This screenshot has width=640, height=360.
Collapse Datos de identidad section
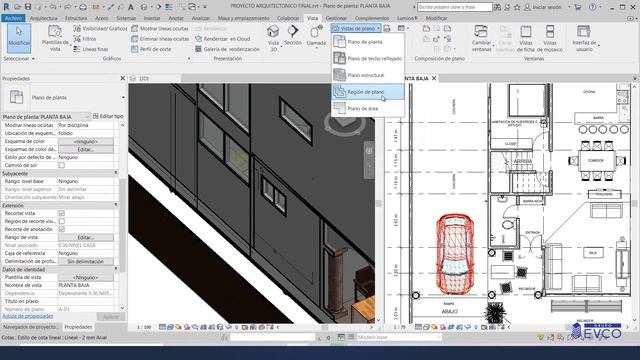[x=116, y=269]
